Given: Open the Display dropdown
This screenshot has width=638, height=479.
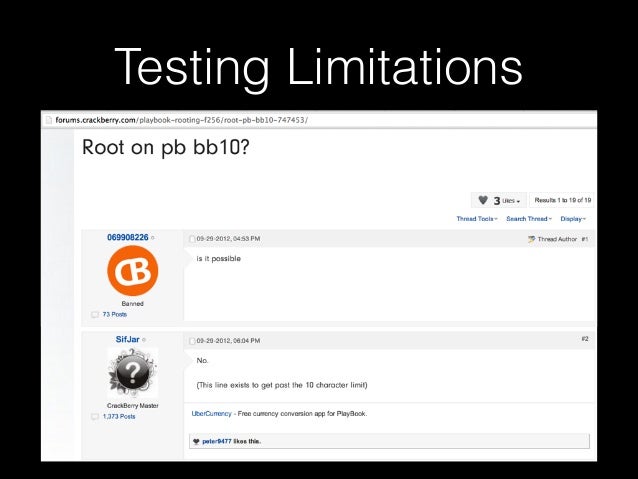Looking at the screenshot, I should point(573,219).
